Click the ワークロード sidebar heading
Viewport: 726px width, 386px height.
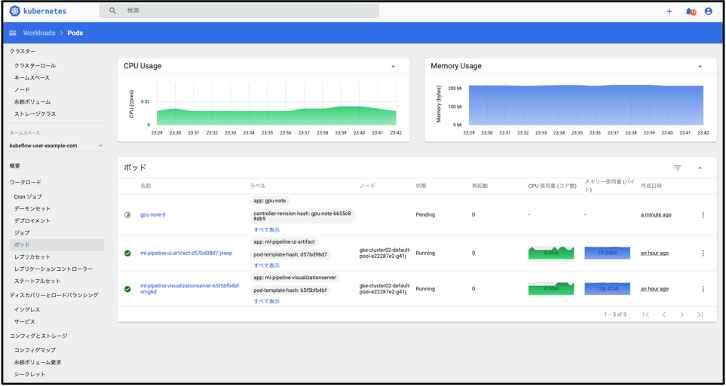pos(25,182)
